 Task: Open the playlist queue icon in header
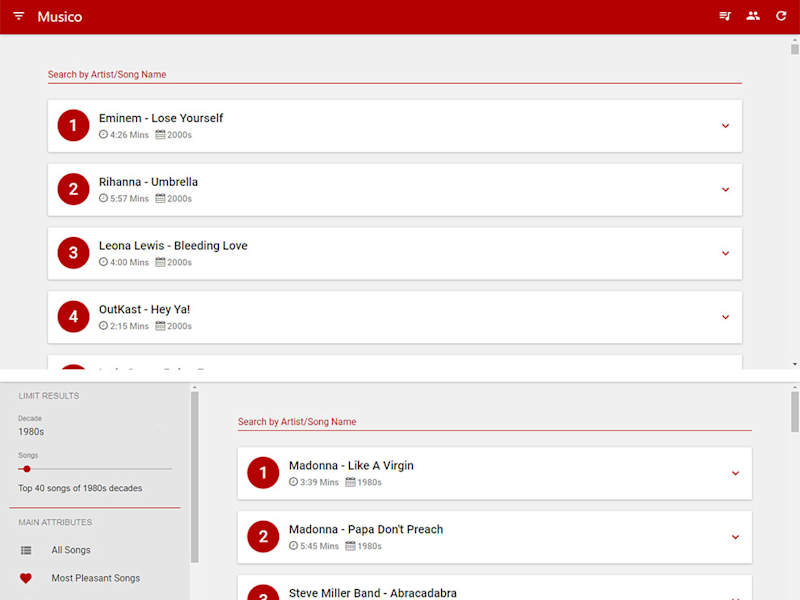coord(725,16)
